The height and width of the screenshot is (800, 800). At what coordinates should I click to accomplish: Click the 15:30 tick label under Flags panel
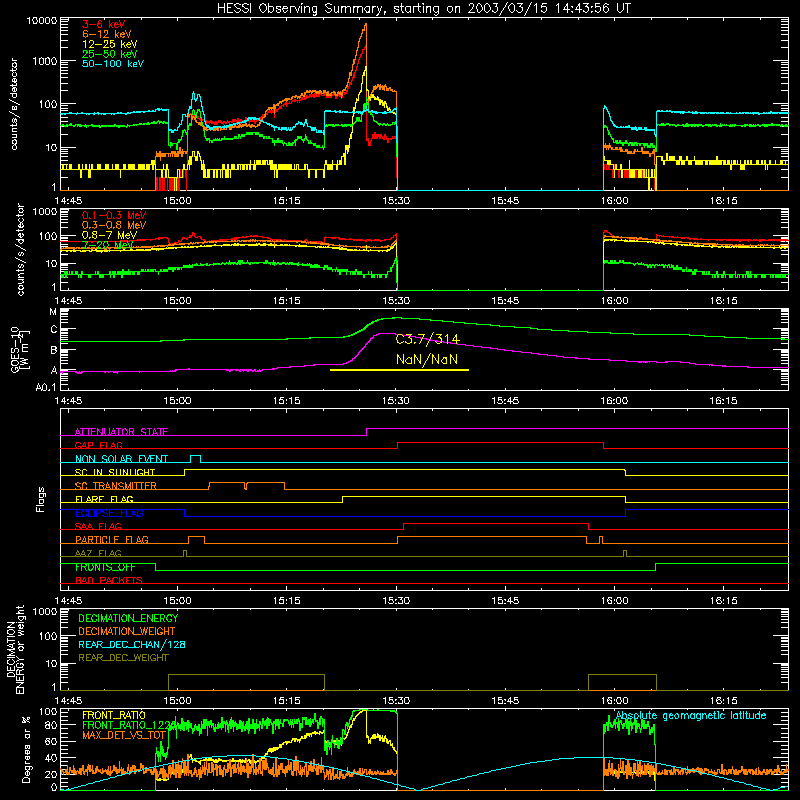[396, 601]
